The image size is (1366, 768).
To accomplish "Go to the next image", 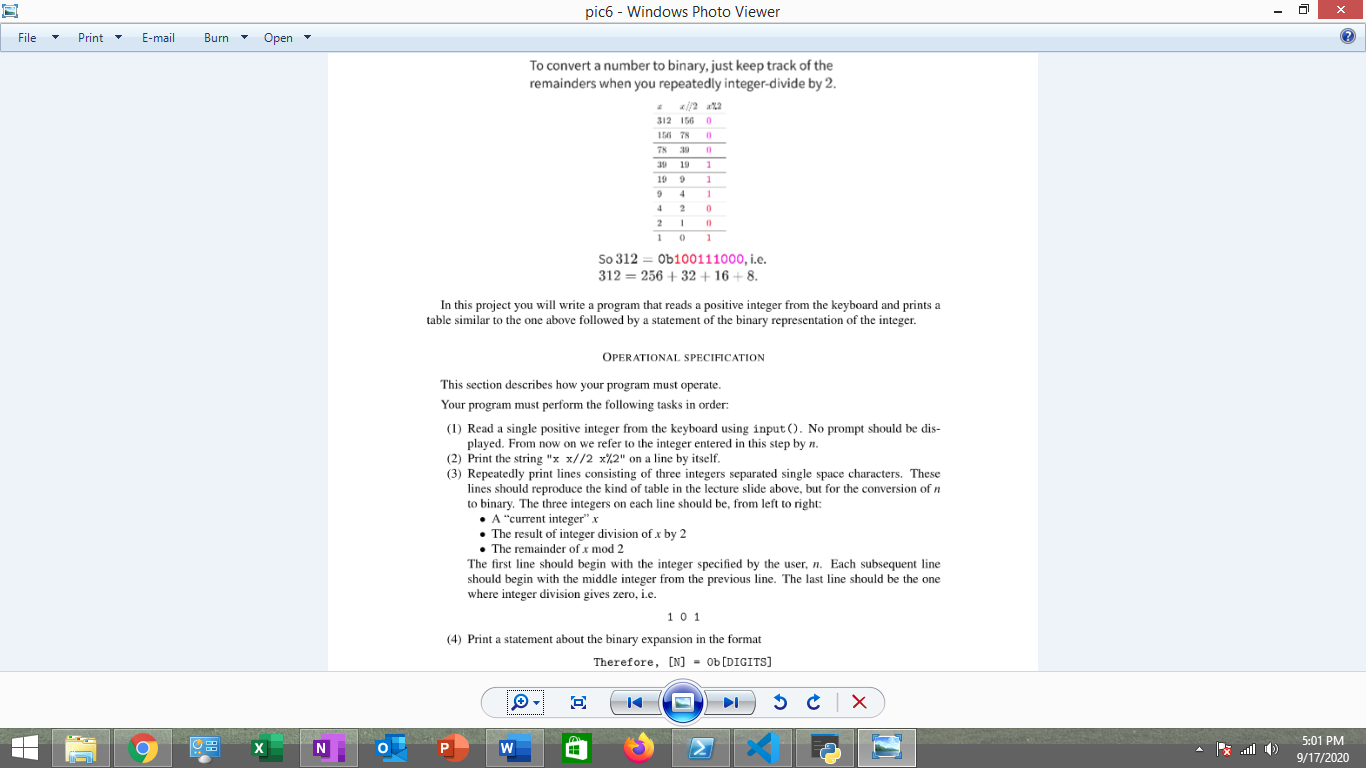I will tap(731, 702).
